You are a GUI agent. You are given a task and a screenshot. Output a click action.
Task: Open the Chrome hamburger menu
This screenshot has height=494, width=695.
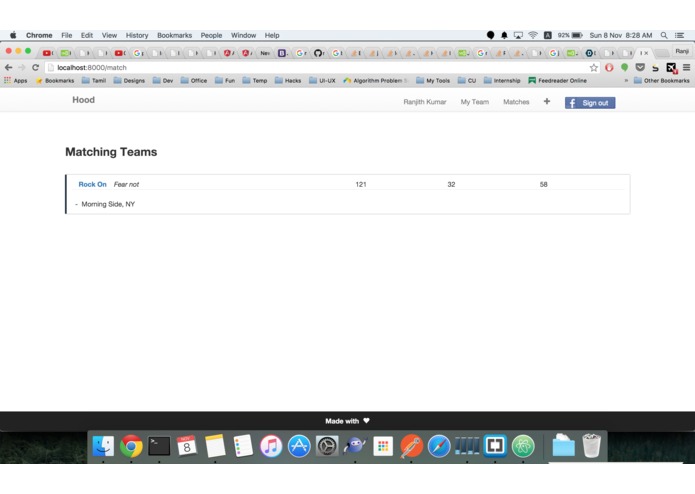click(x=686, y=67)
